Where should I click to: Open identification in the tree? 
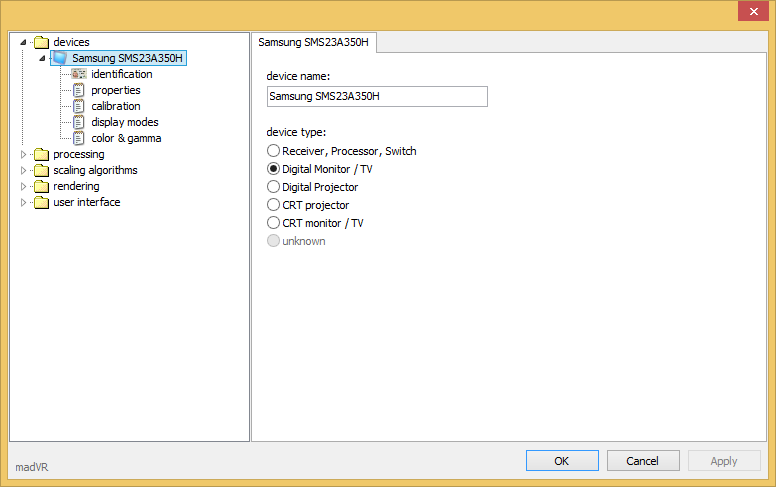coord(122,74)
